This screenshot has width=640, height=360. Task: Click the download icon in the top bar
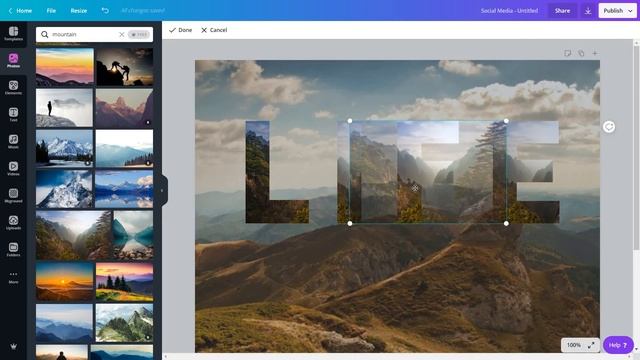pyautogui.click(x=588, y=11)
